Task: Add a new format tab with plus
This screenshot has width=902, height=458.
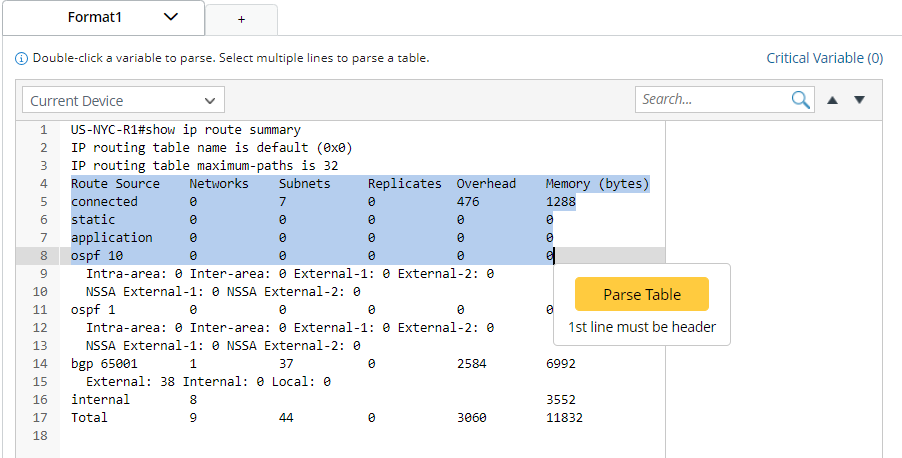Action: [x=241, y=19]
